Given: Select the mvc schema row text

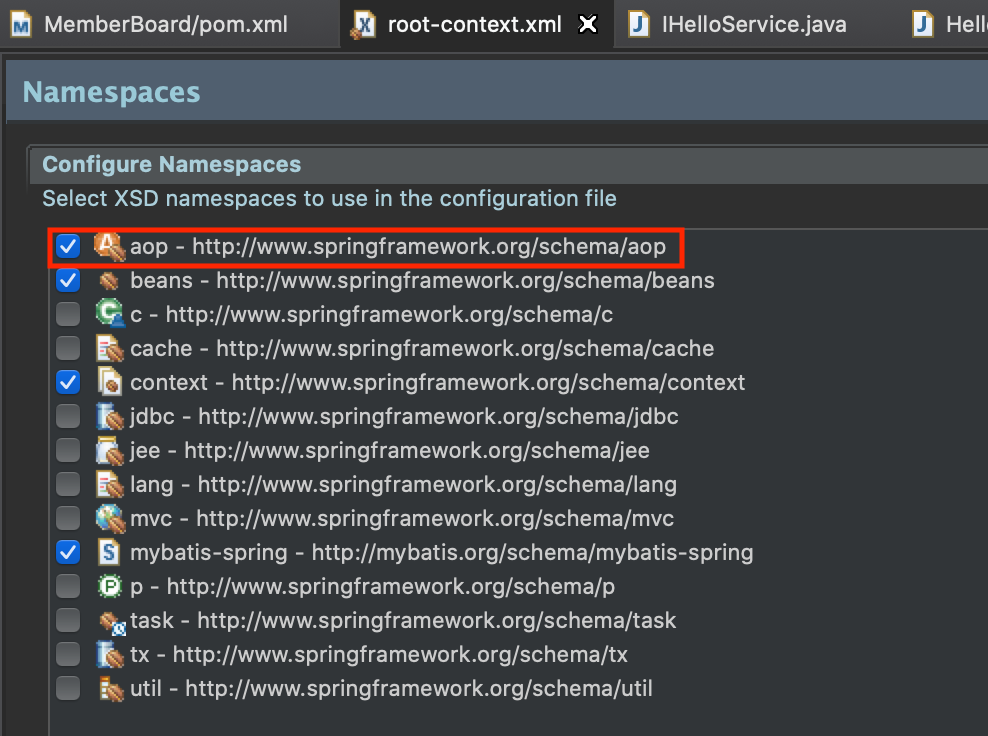Looking at the screenshot, I should click(x=402, y=519).
